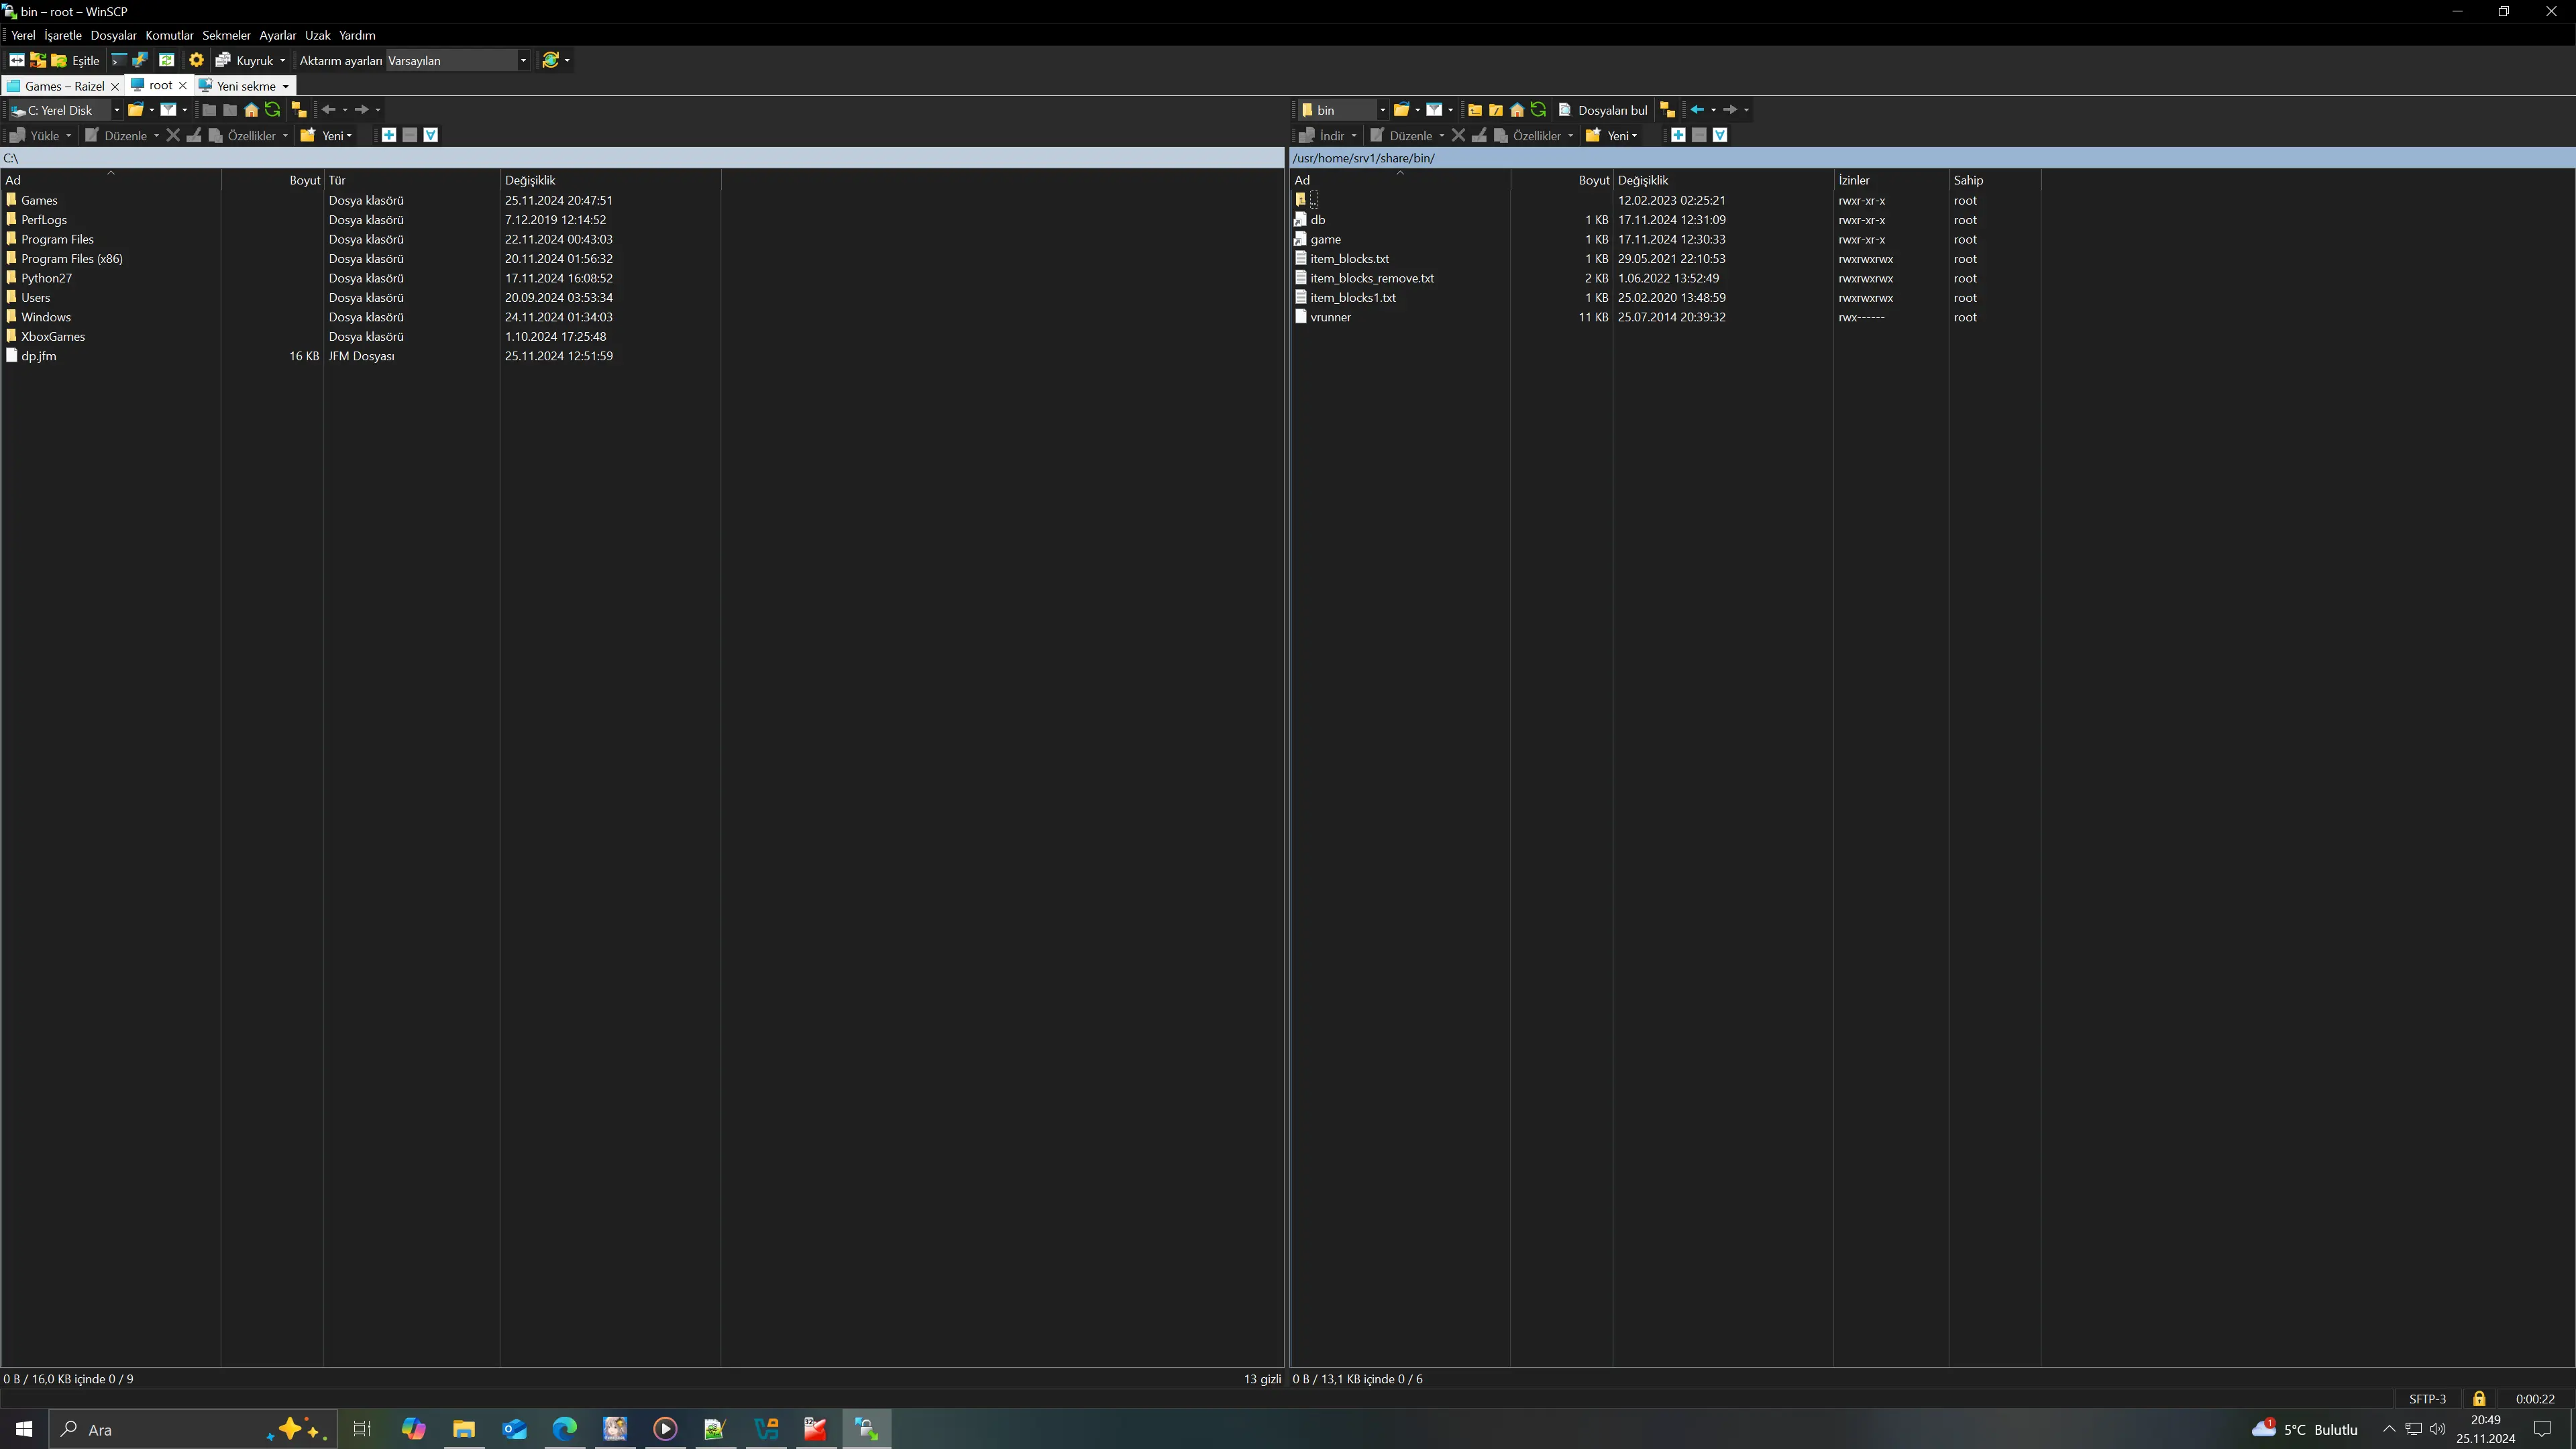This screenshot has width=2576, height=1449.
Task: Click remote panel select-files plus icon
Action: 1678,135
